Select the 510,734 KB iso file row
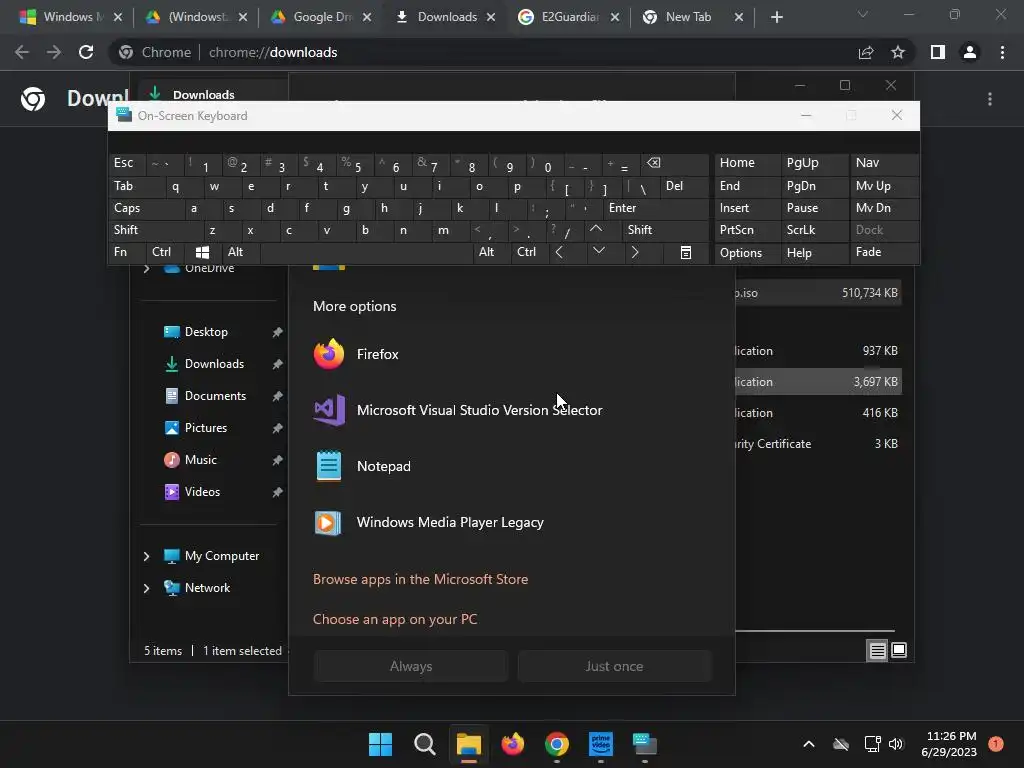 [818, 293]
